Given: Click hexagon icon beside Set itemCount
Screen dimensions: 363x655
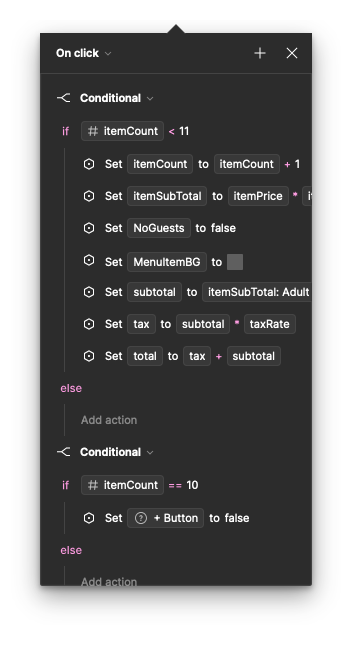Looking at the screenshot, I should pyautogui.click(x=89, y=164).
